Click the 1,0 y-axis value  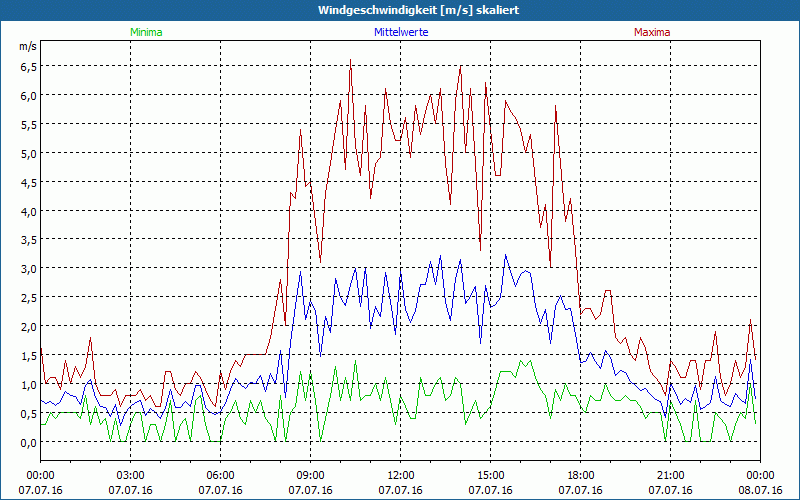click(x=29, y=385)
